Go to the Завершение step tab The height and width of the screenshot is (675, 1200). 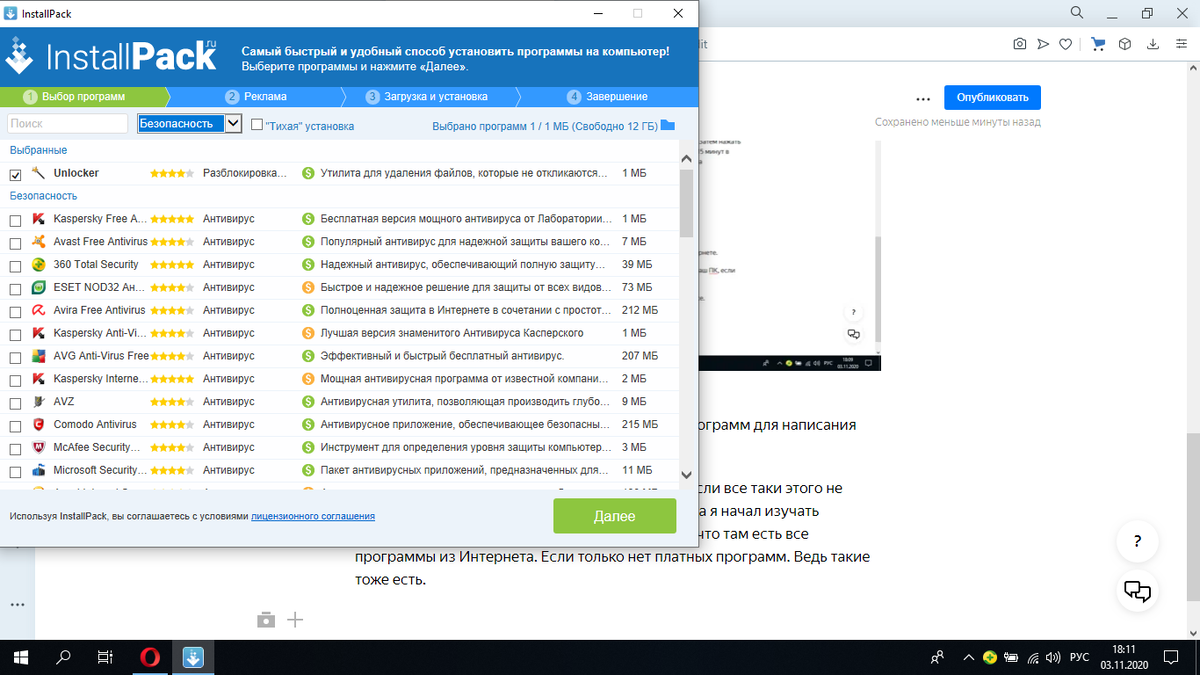click(607, 97)
